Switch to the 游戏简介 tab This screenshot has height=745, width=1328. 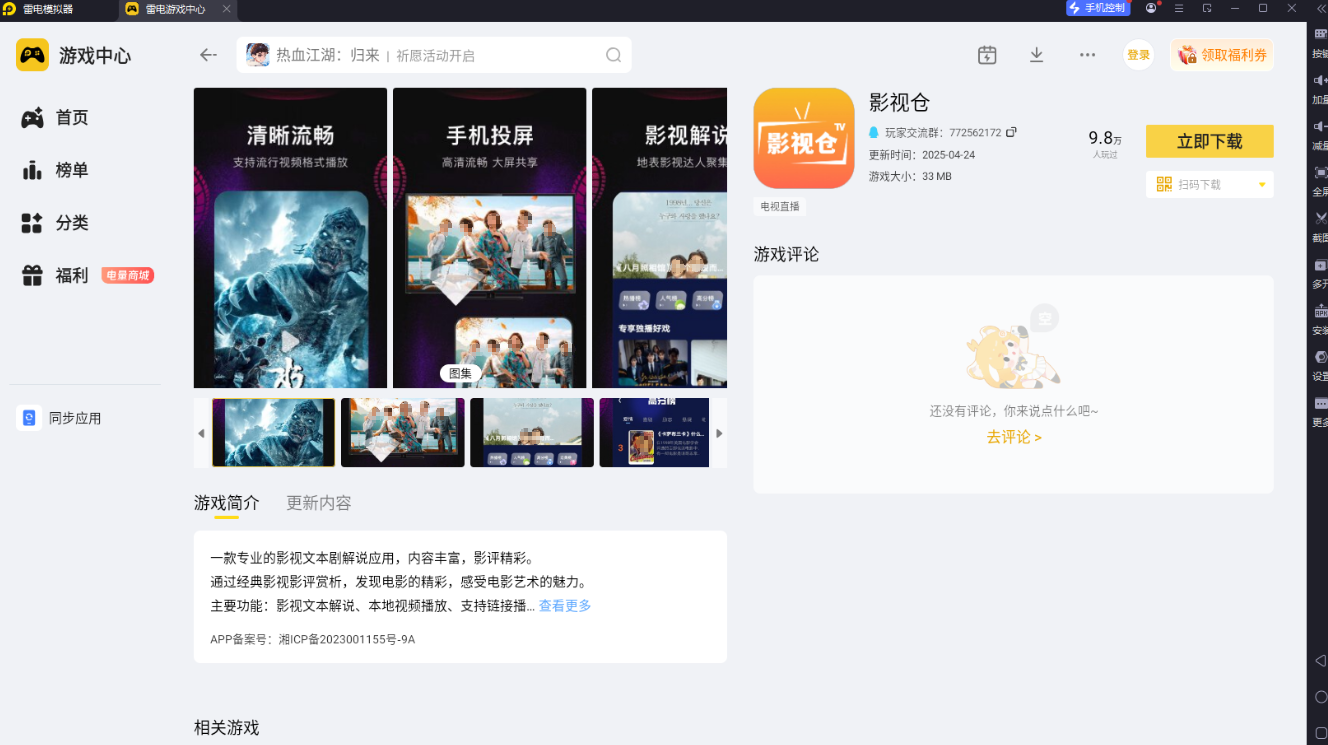[226, 503]
